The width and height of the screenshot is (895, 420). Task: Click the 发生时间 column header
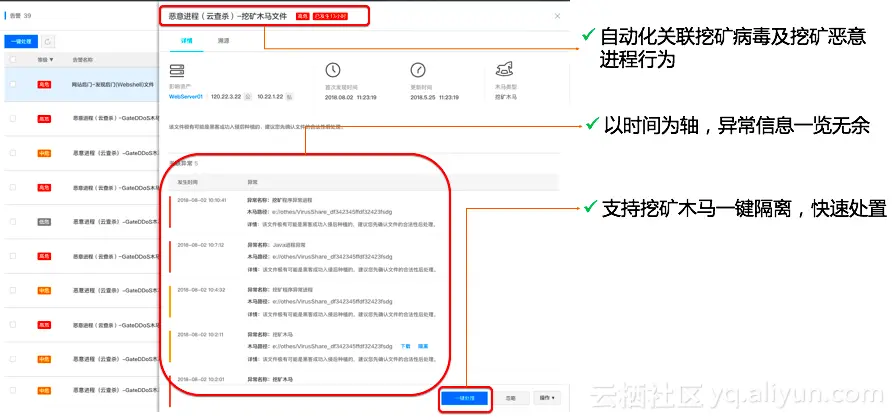(x=188, y=182)
